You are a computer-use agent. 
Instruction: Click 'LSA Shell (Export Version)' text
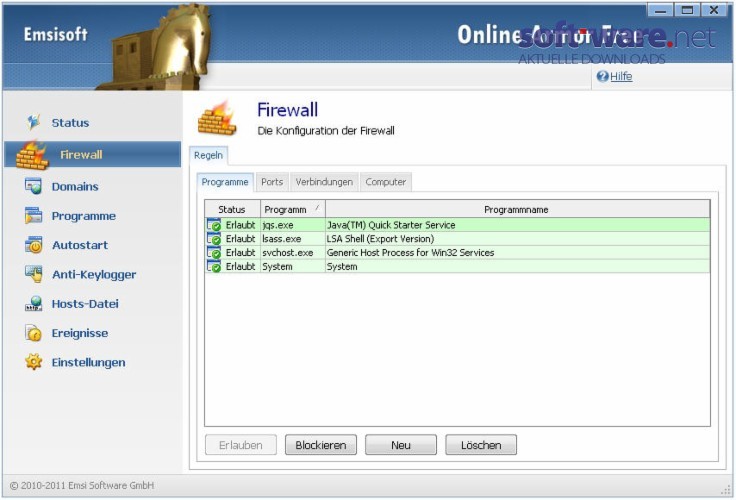point(380,238)
